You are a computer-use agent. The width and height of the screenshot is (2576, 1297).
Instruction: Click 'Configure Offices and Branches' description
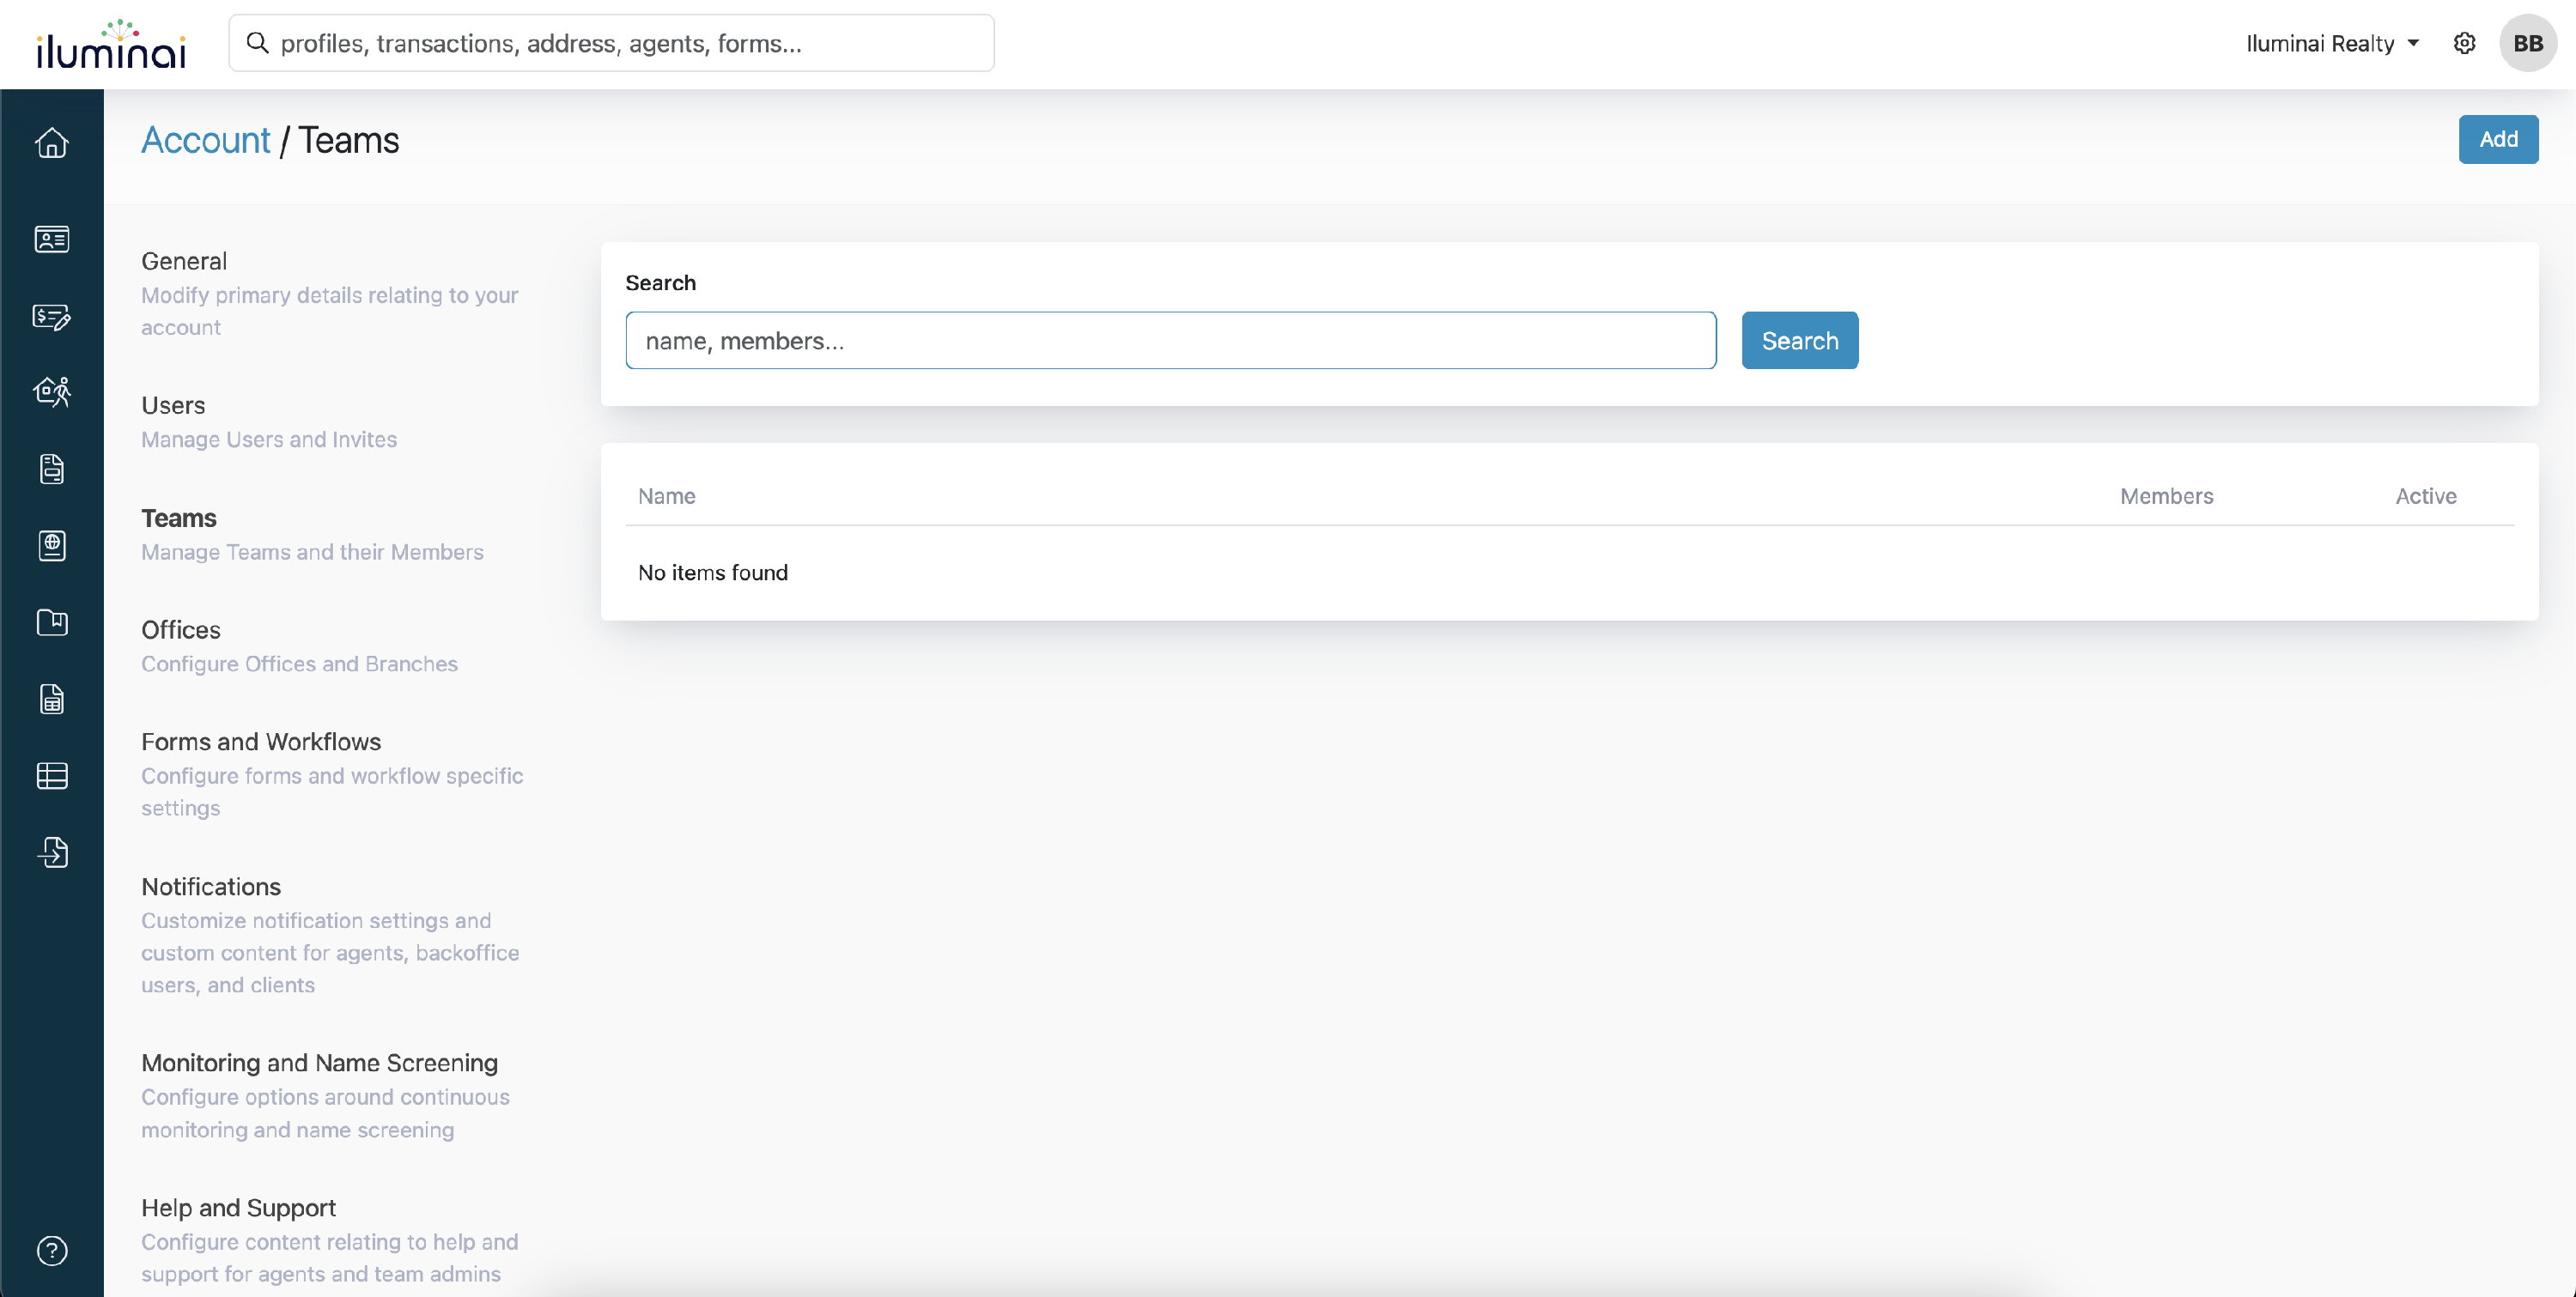point(299,664)
